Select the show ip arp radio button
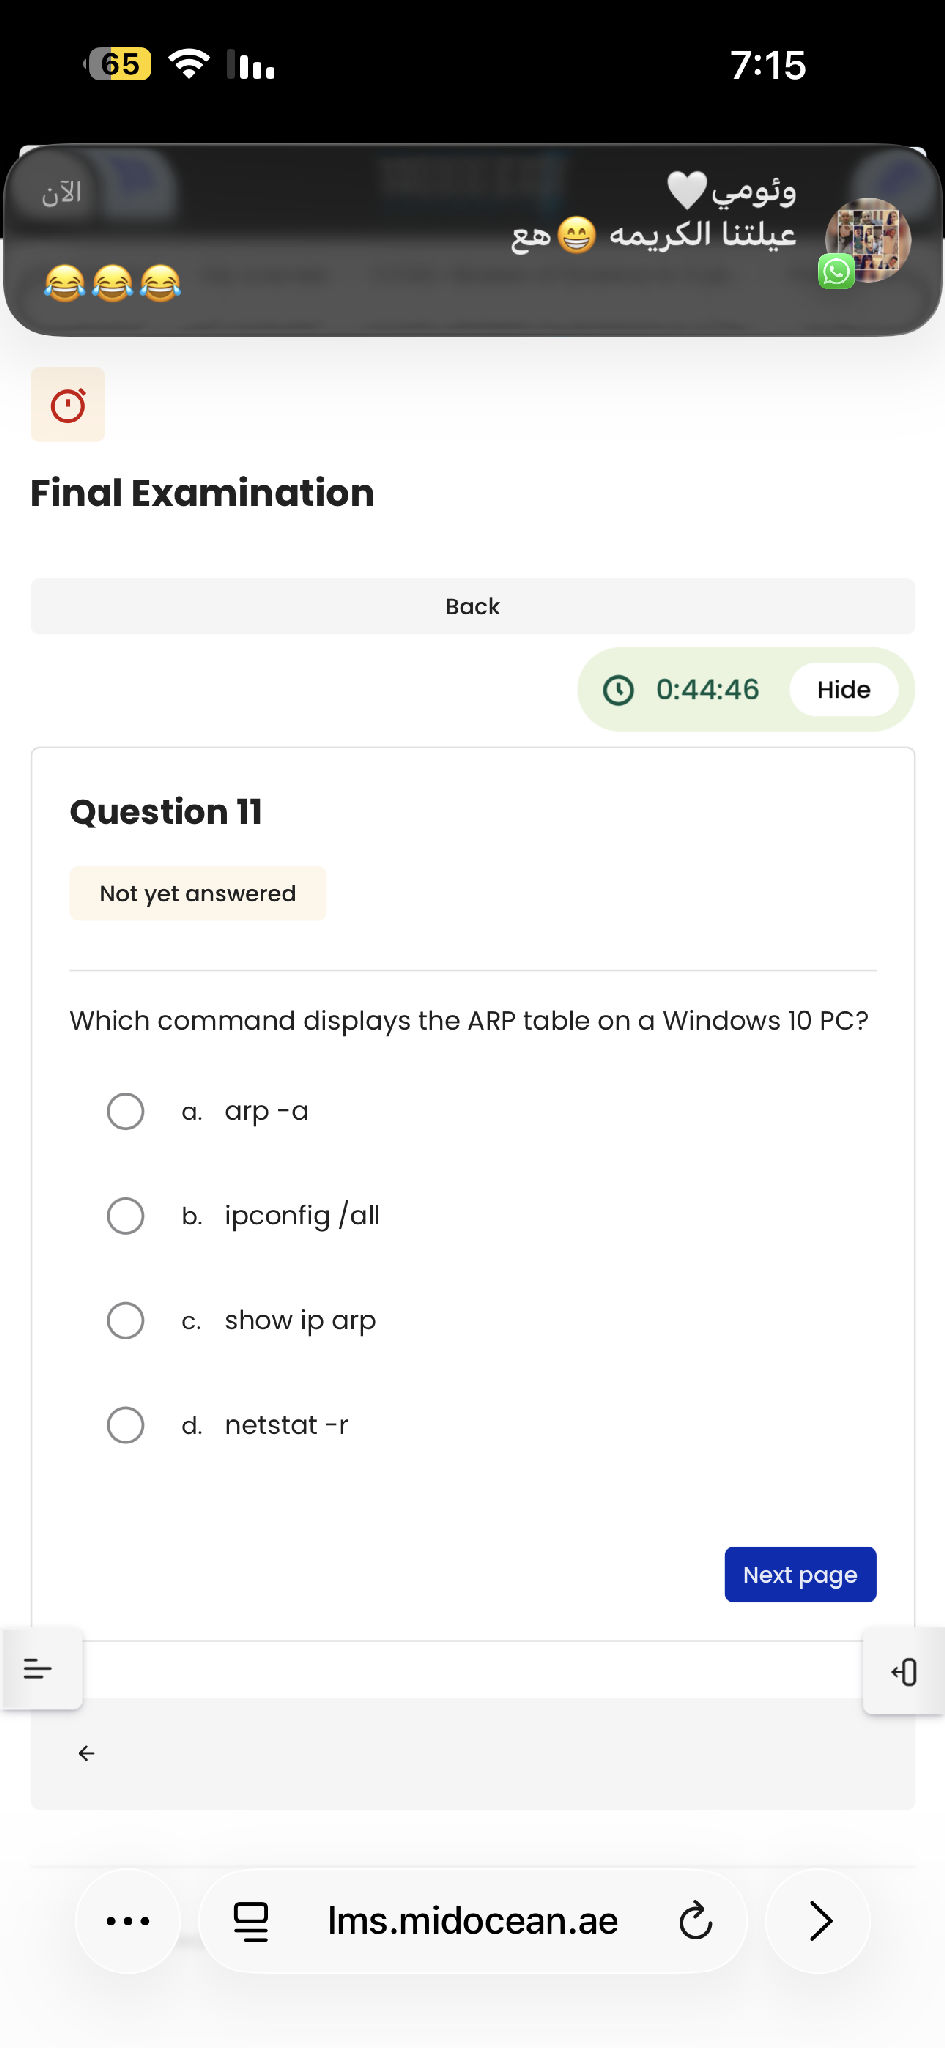The height and width of the screenshot is (2048, 945). pyautogui.click(x=125, y=1321)
